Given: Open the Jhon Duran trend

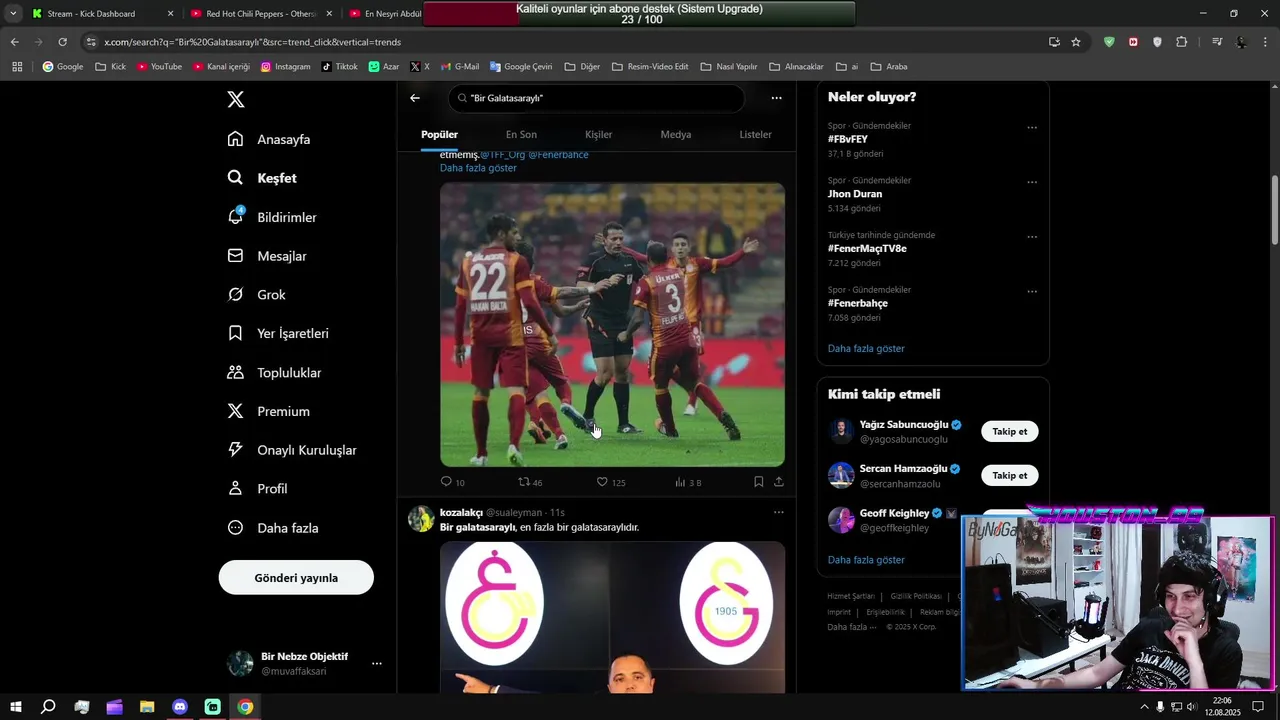Looking at the screenshot, I should point(855,194).
